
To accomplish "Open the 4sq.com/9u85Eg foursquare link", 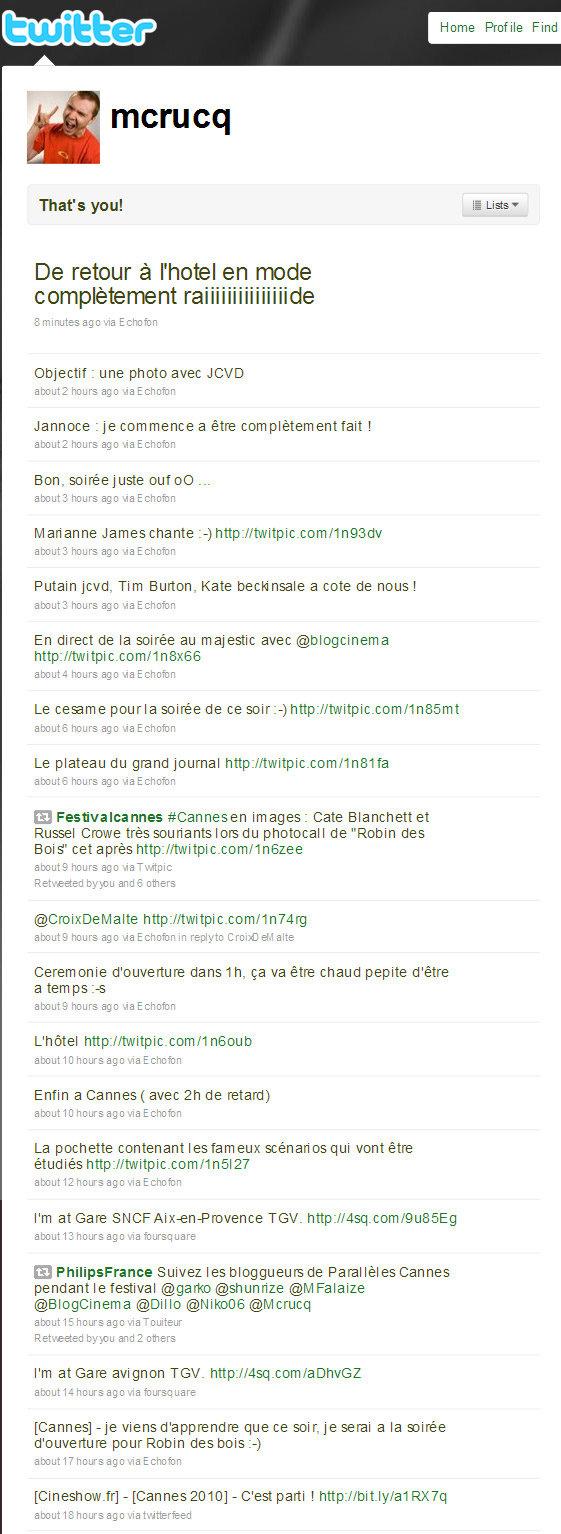I will click(x=382, y=1218).
